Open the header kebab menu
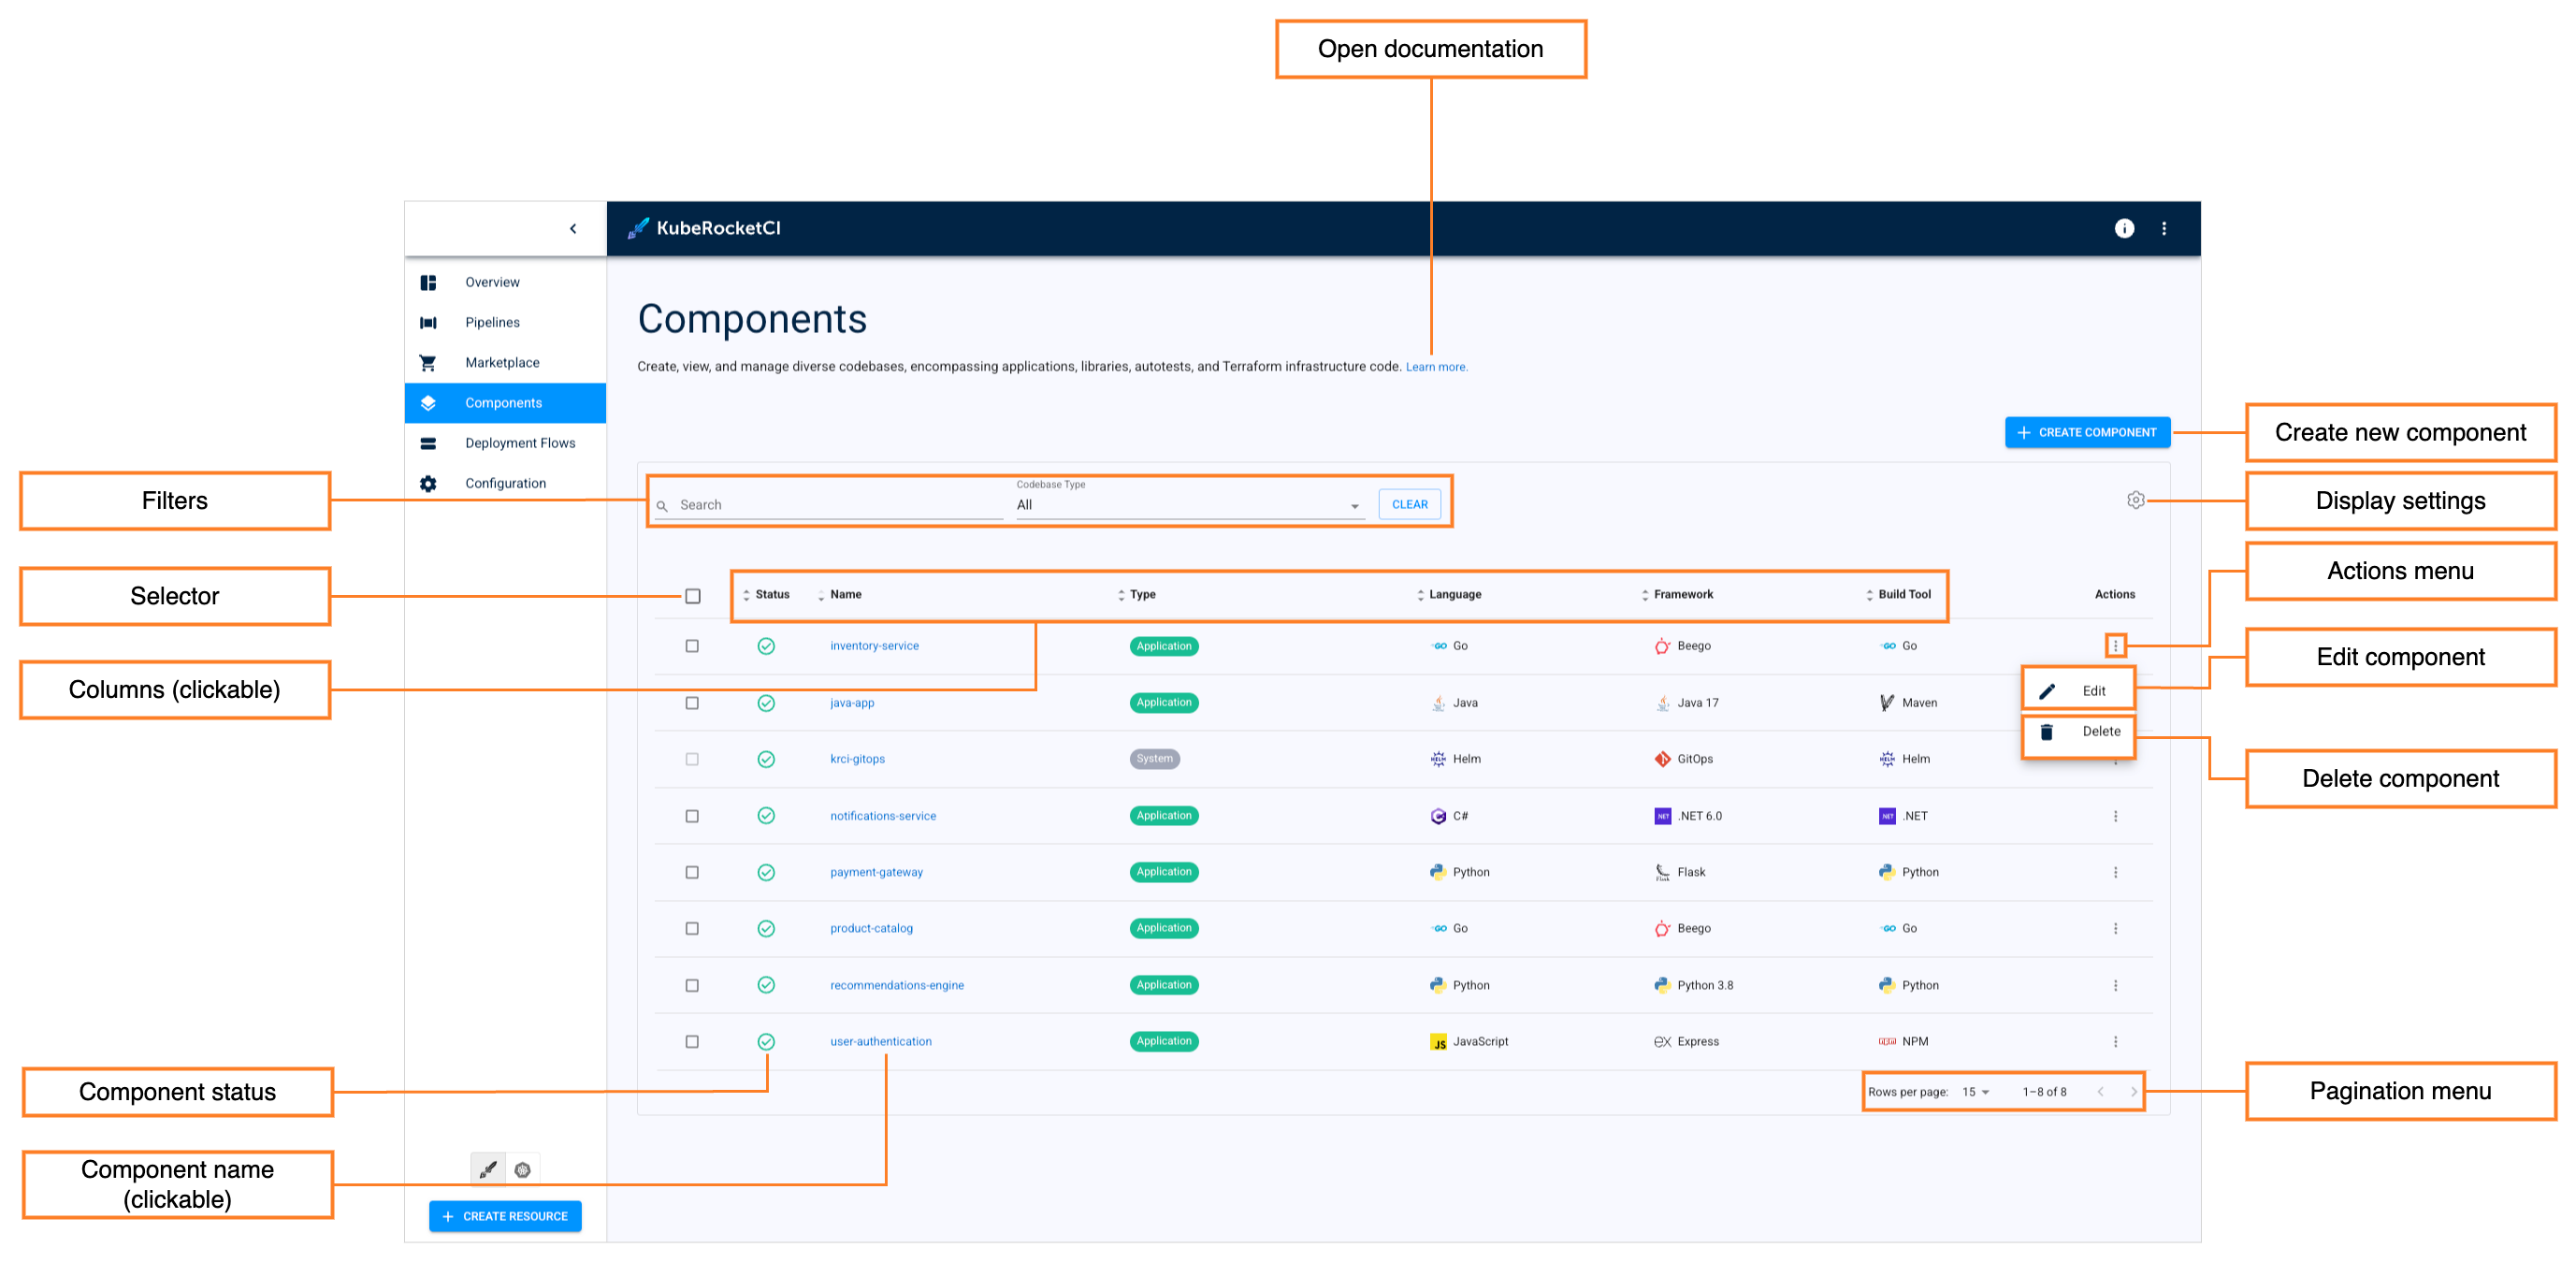 tap(2164, 228)
